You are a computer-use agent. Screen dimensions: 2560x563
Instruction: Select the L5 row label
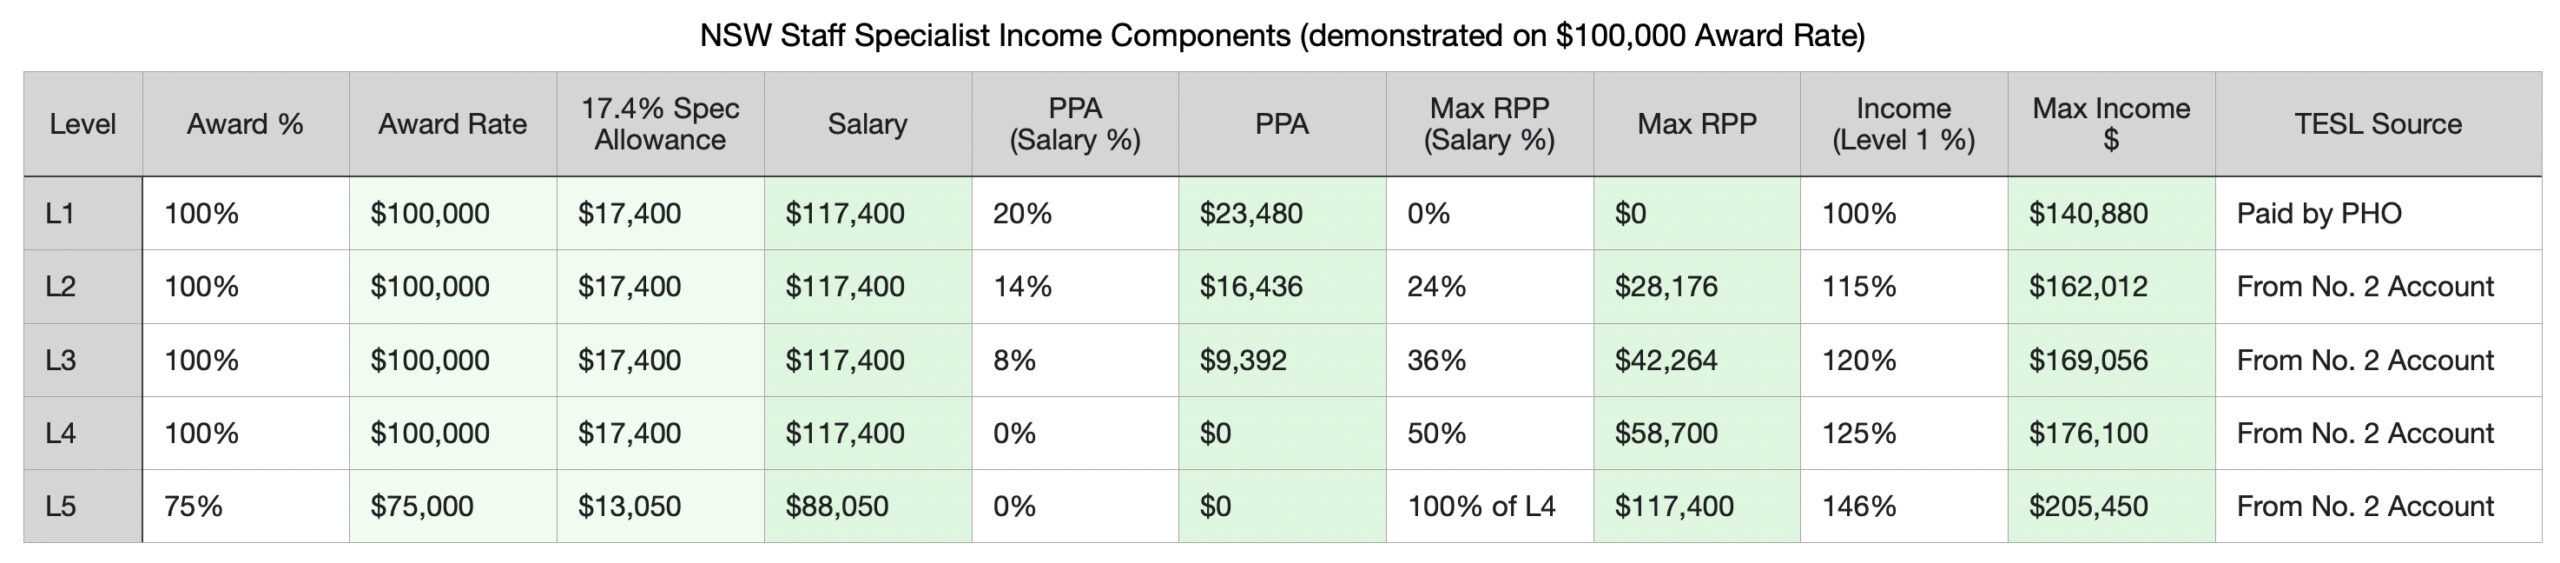click(x=61, y=506)
